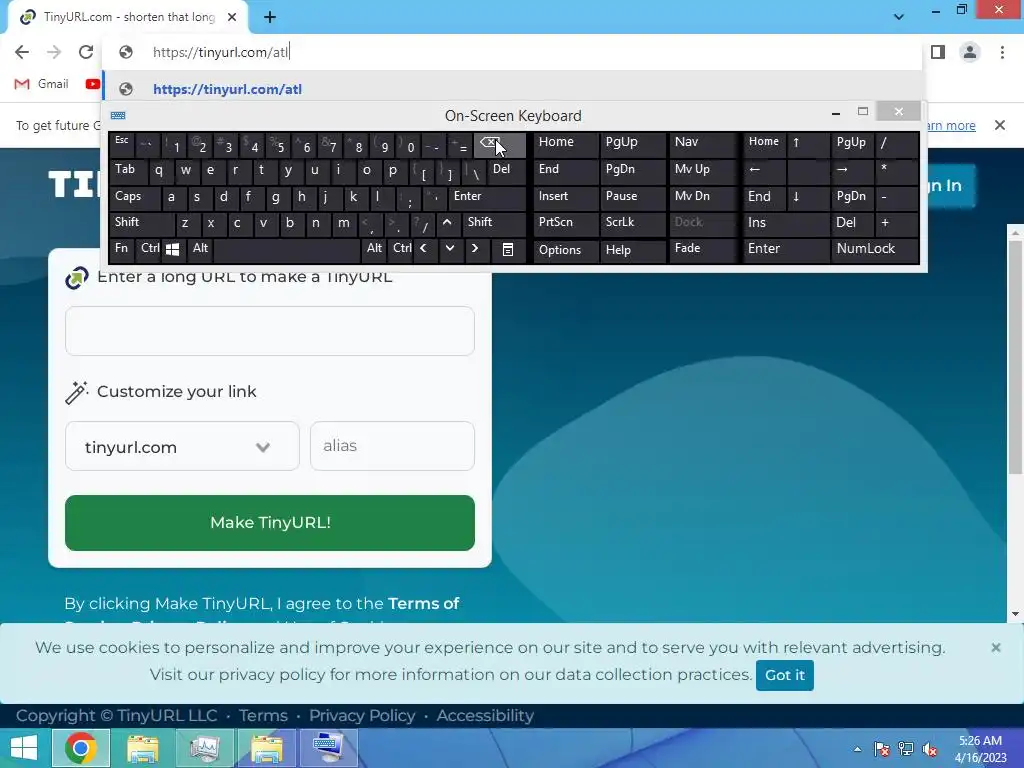This screenshot has height=768, width=1024.
Task: Open the Chrome profile avatar
Action: [970, 52]
